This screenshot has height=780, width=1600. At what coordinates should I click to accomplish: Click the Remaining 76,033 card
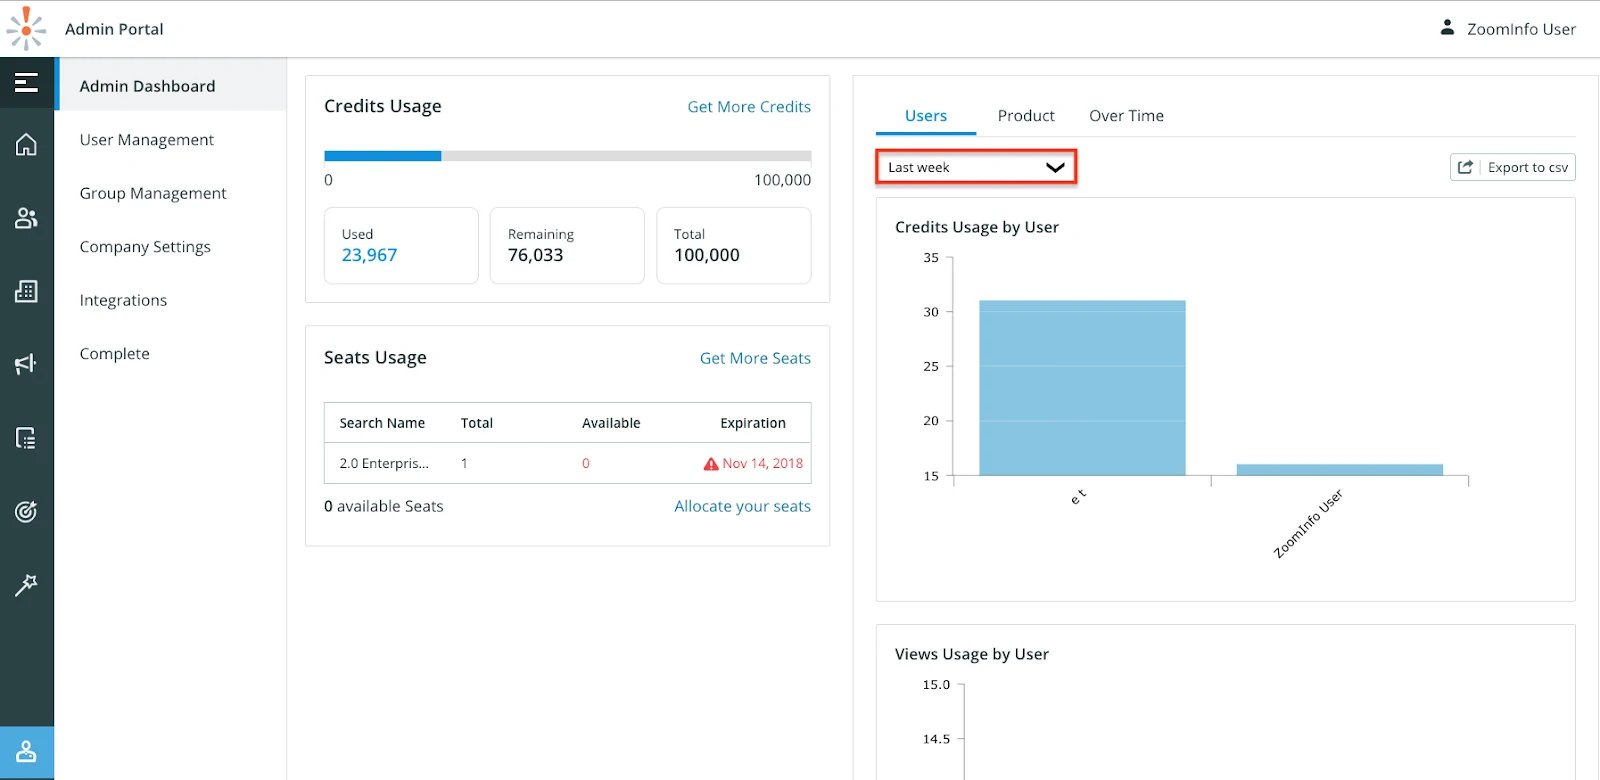coord(567,245)
